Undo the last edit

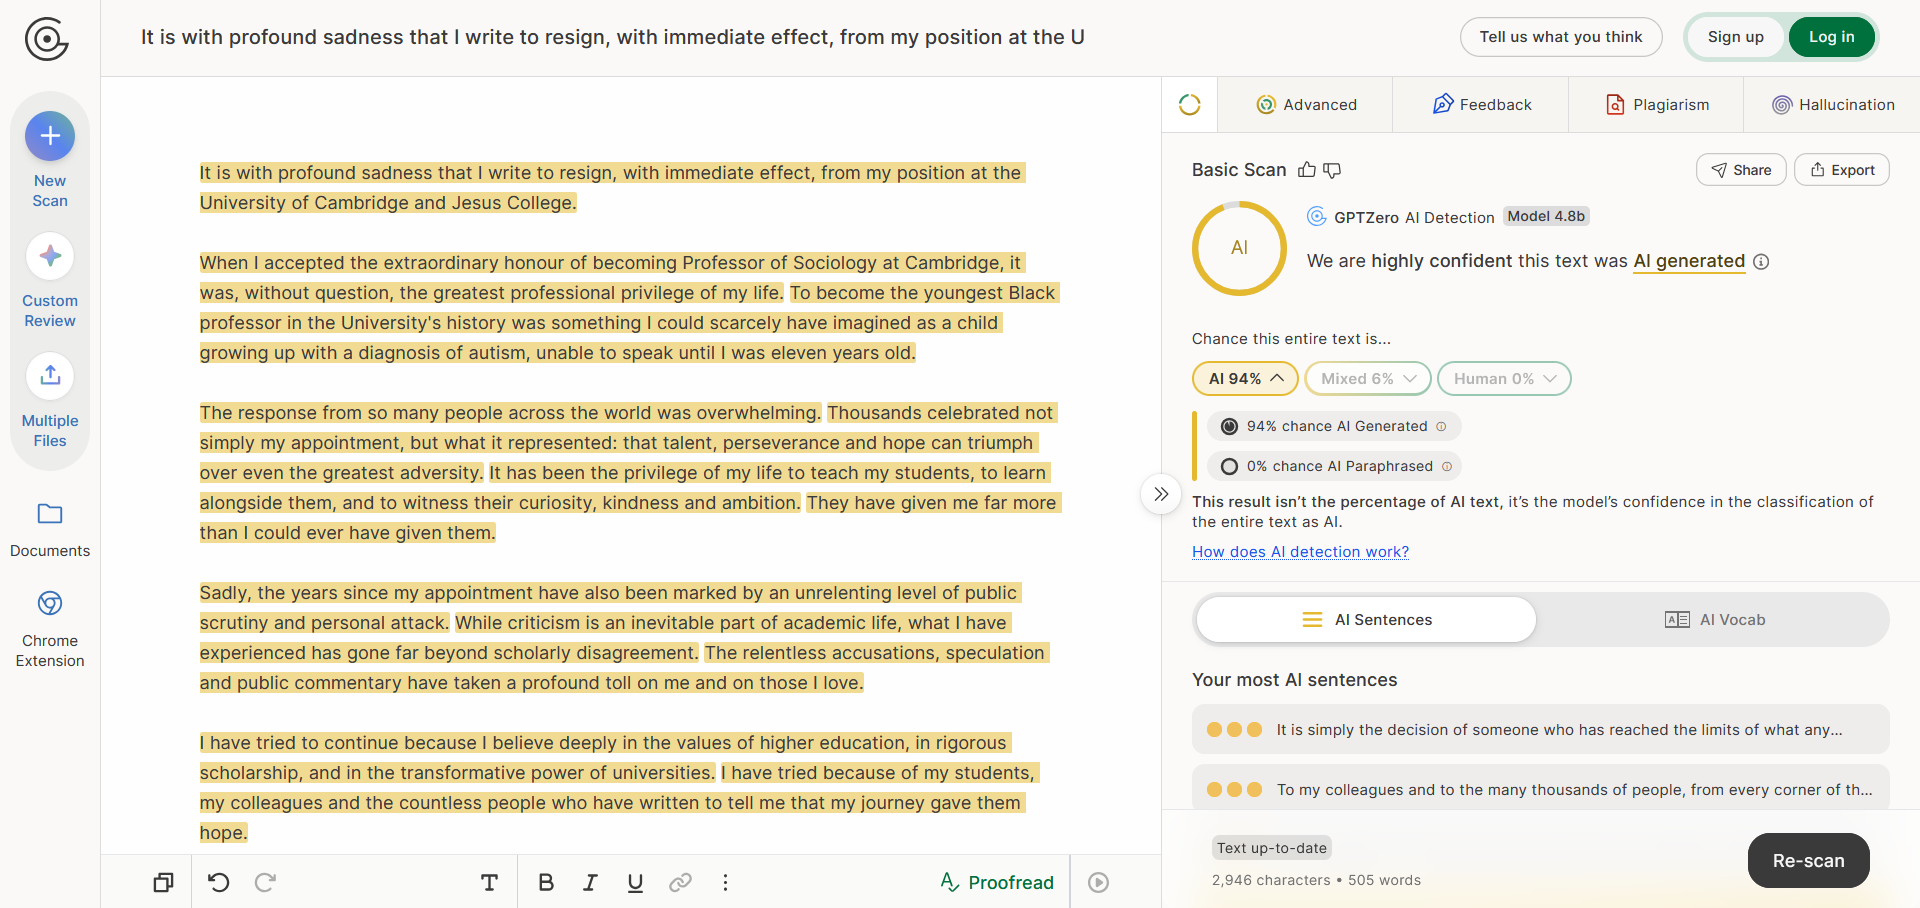(219, 882)
